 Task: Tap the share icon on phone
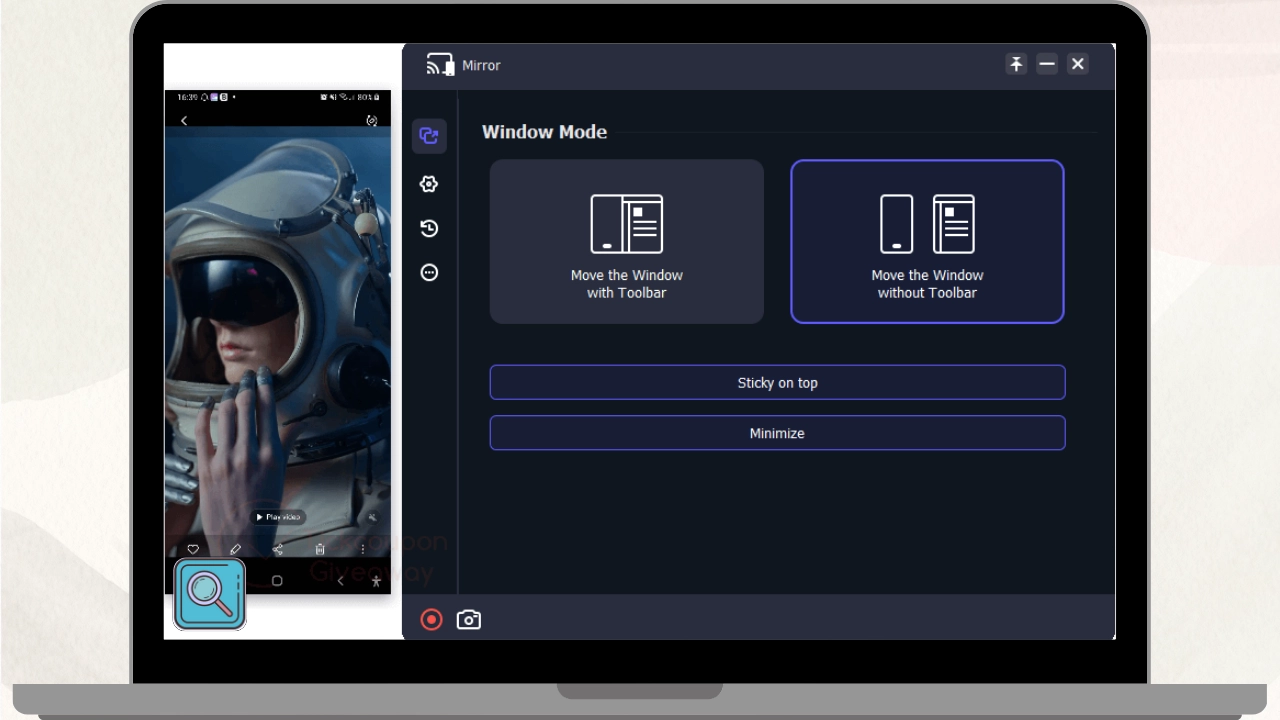[278, 549]
